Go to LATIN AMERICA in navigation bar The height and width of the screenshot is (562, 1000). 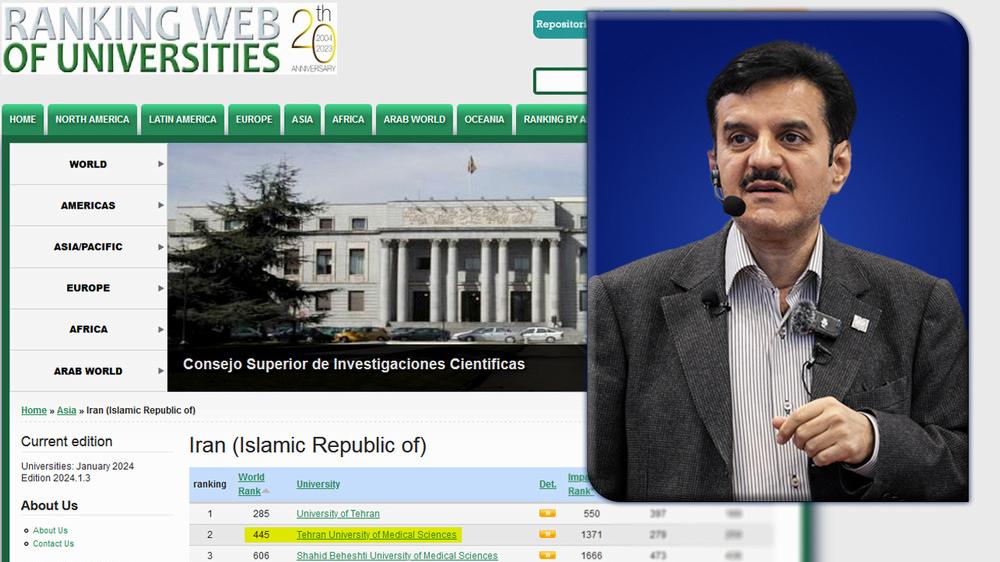182,120
